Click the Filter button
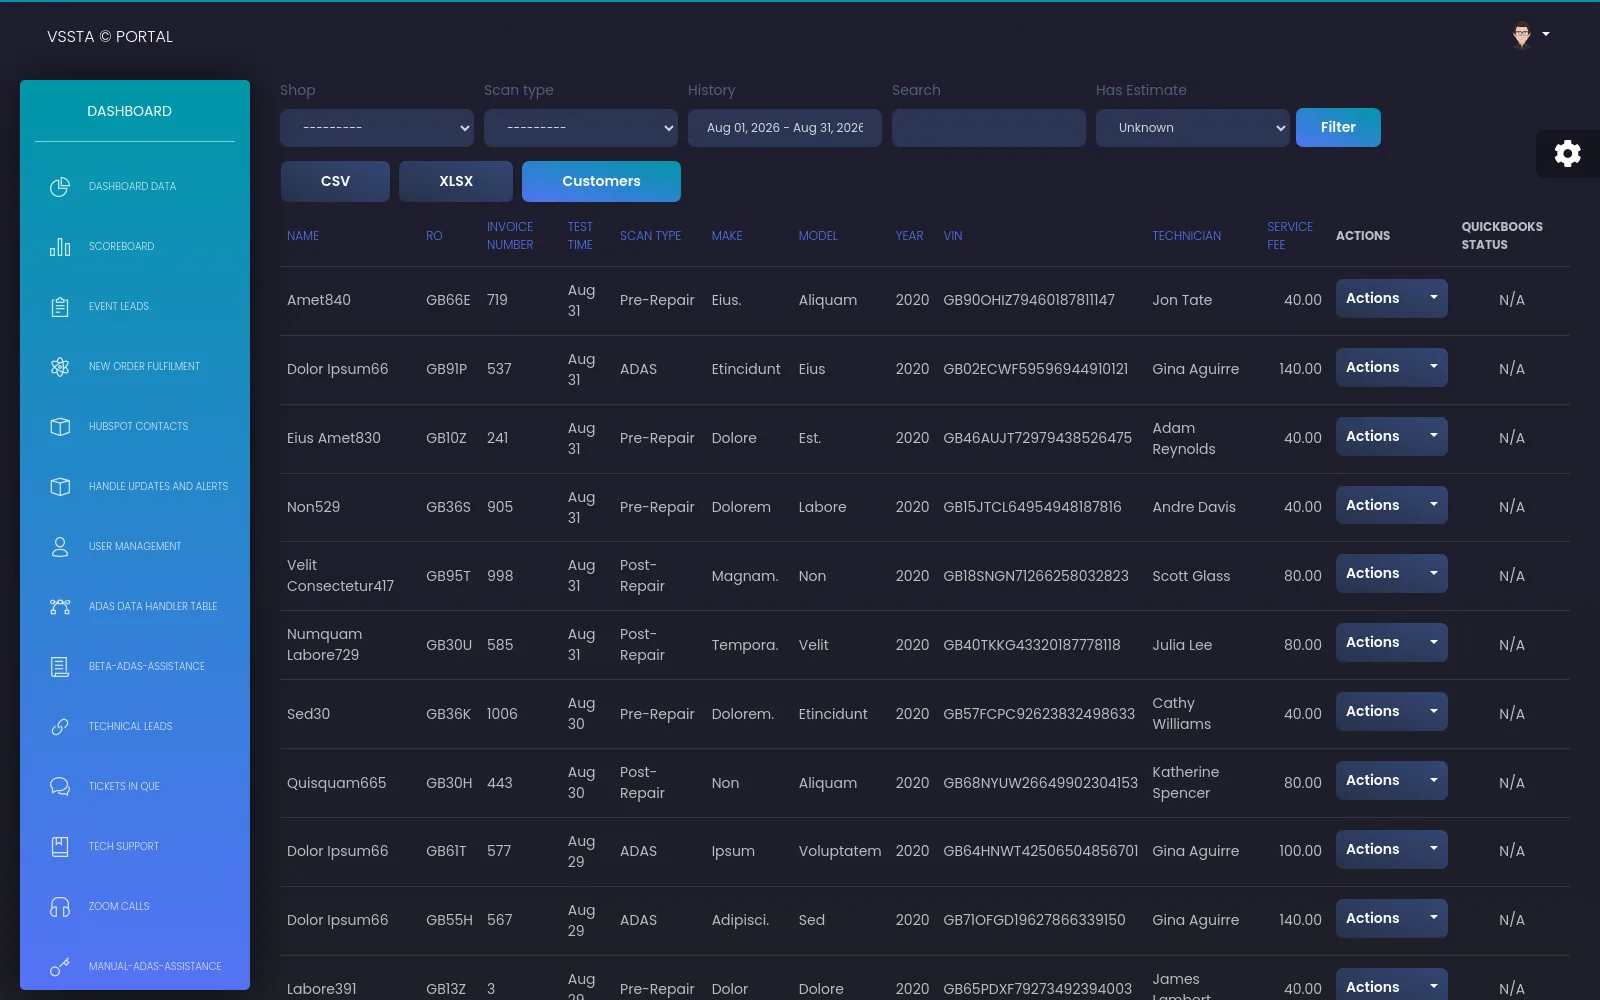Image resolution: width=1600 pixels, height=1000 pixels. pos(1338,128)
